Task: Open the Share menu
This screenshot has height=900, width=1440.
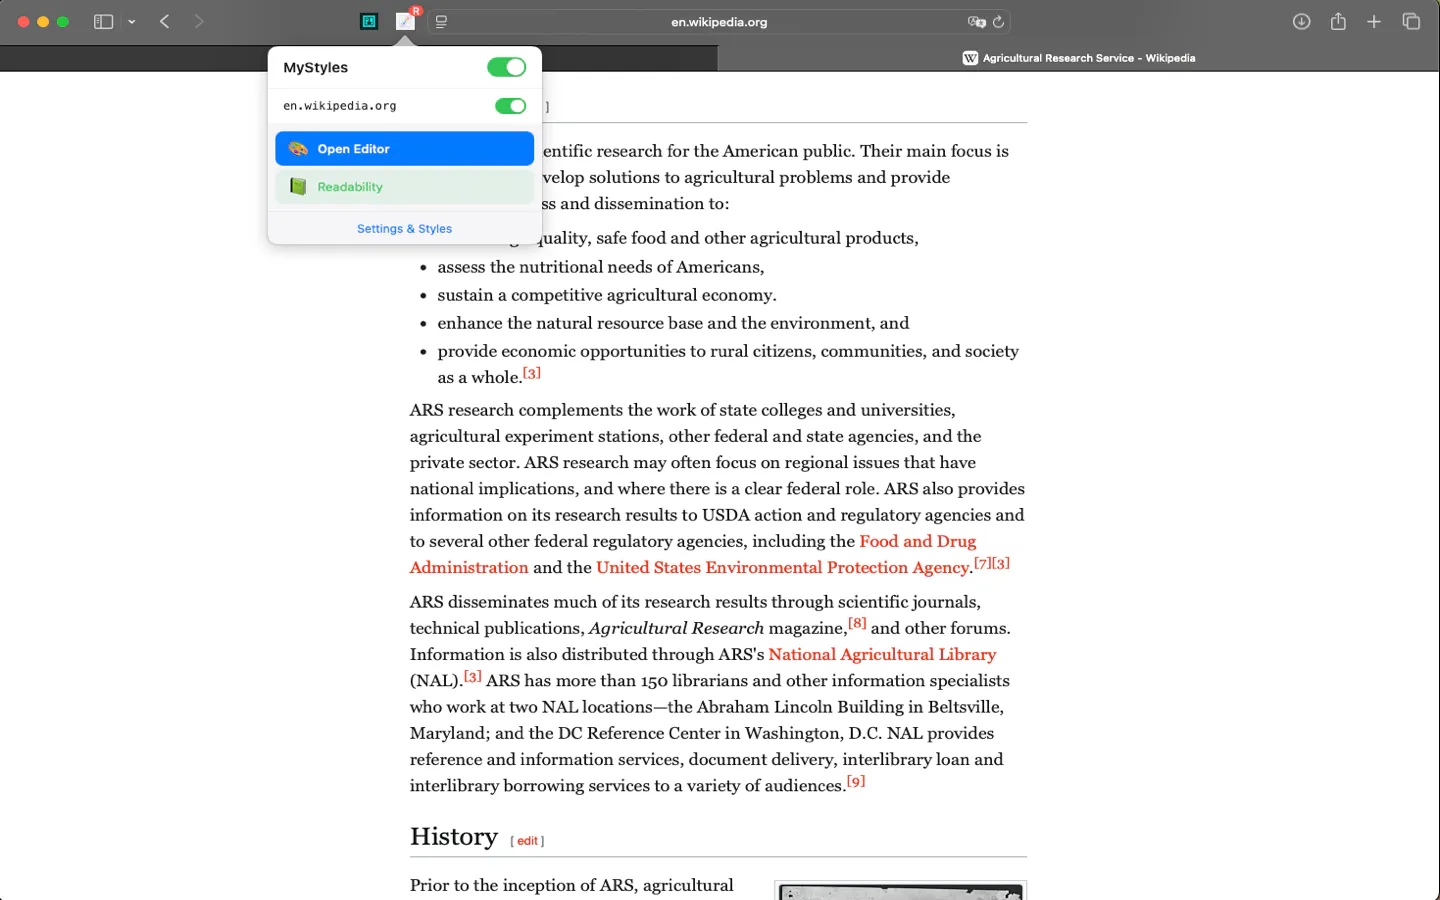Action: [x=1338, y=21]
